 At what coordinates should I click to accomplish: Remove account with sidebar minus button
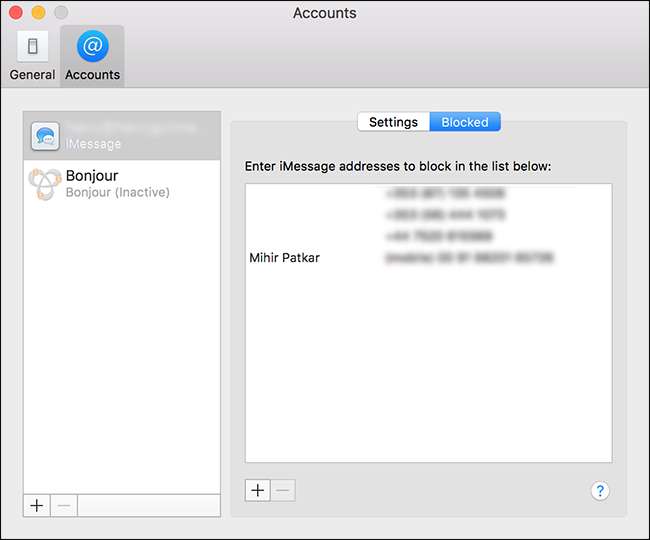coord(64,506)
